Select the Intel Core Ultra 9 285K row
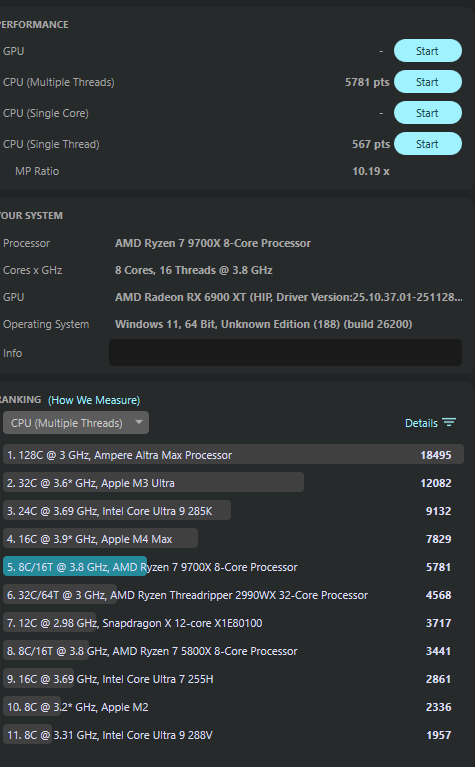Screen dimensions: 475x767 [x=233, y=511]
